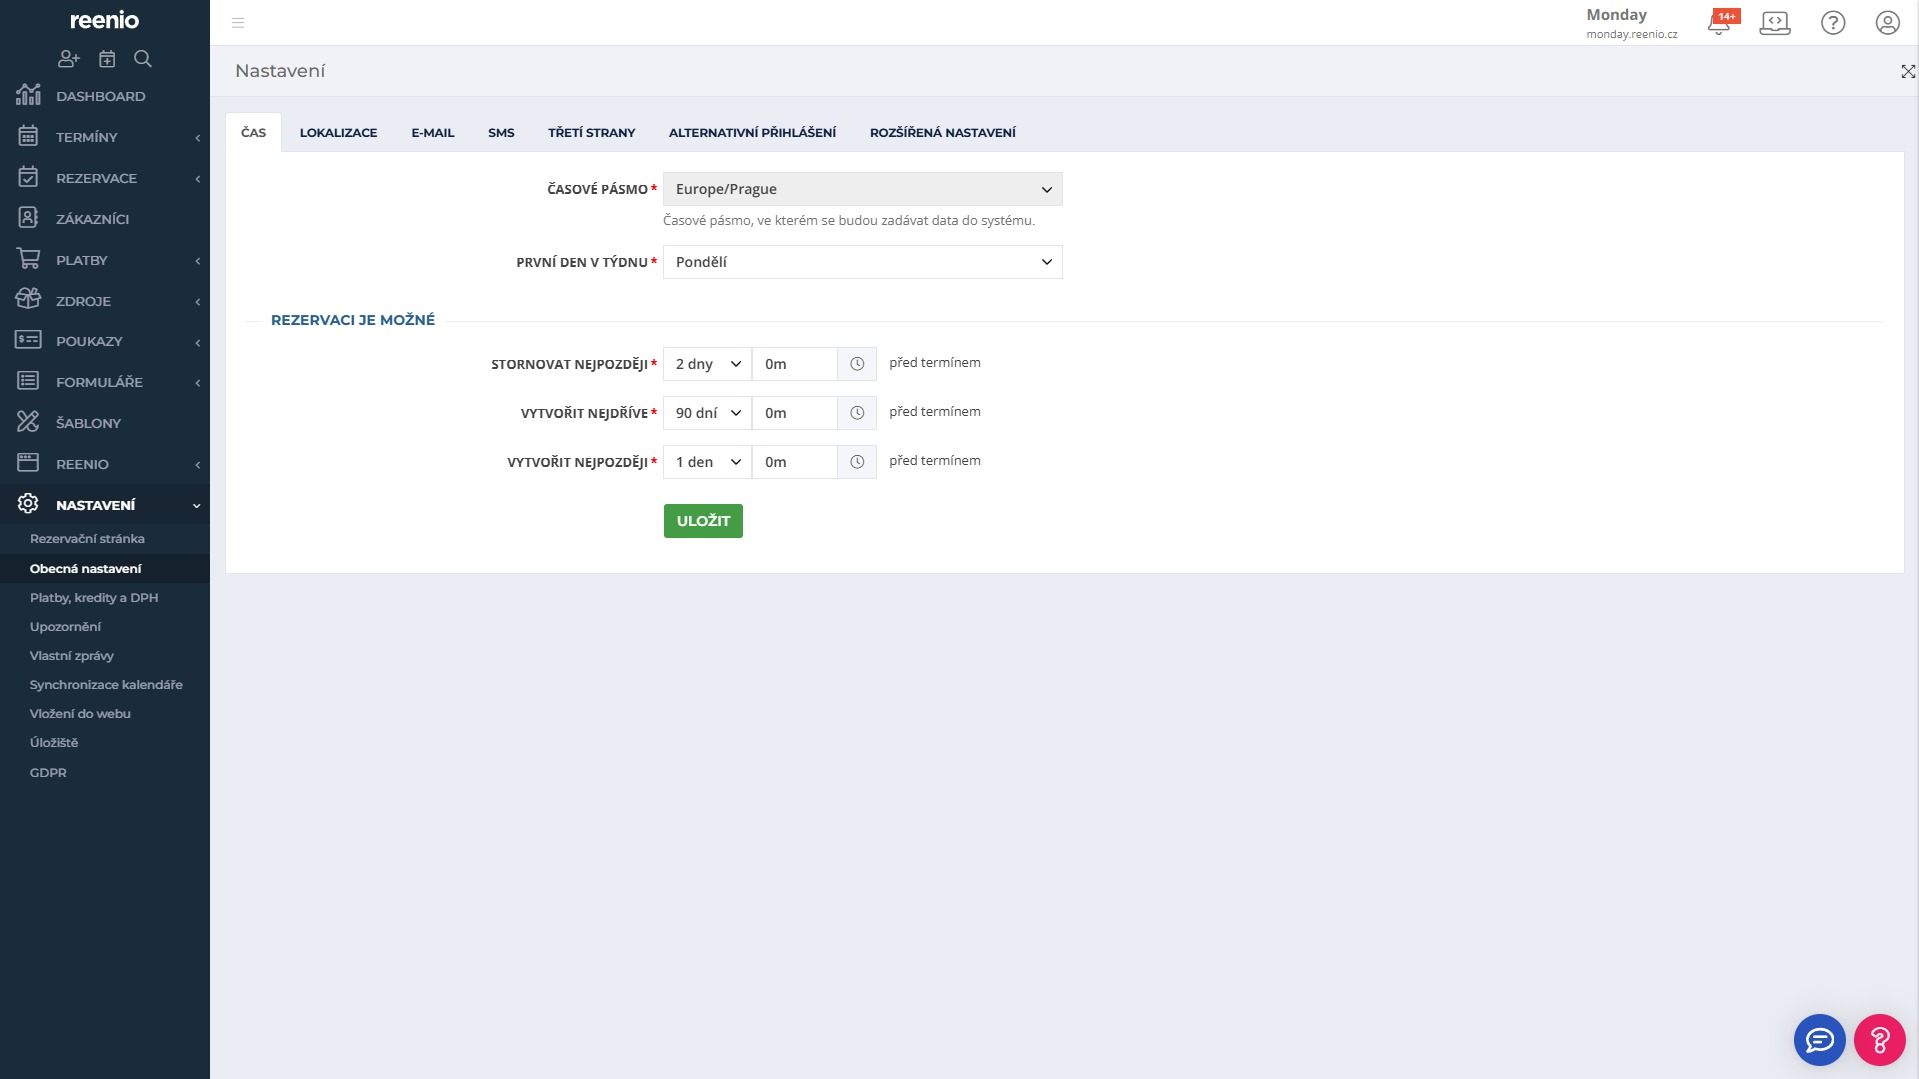Open the 1 den days dropdown

point(707,462)
